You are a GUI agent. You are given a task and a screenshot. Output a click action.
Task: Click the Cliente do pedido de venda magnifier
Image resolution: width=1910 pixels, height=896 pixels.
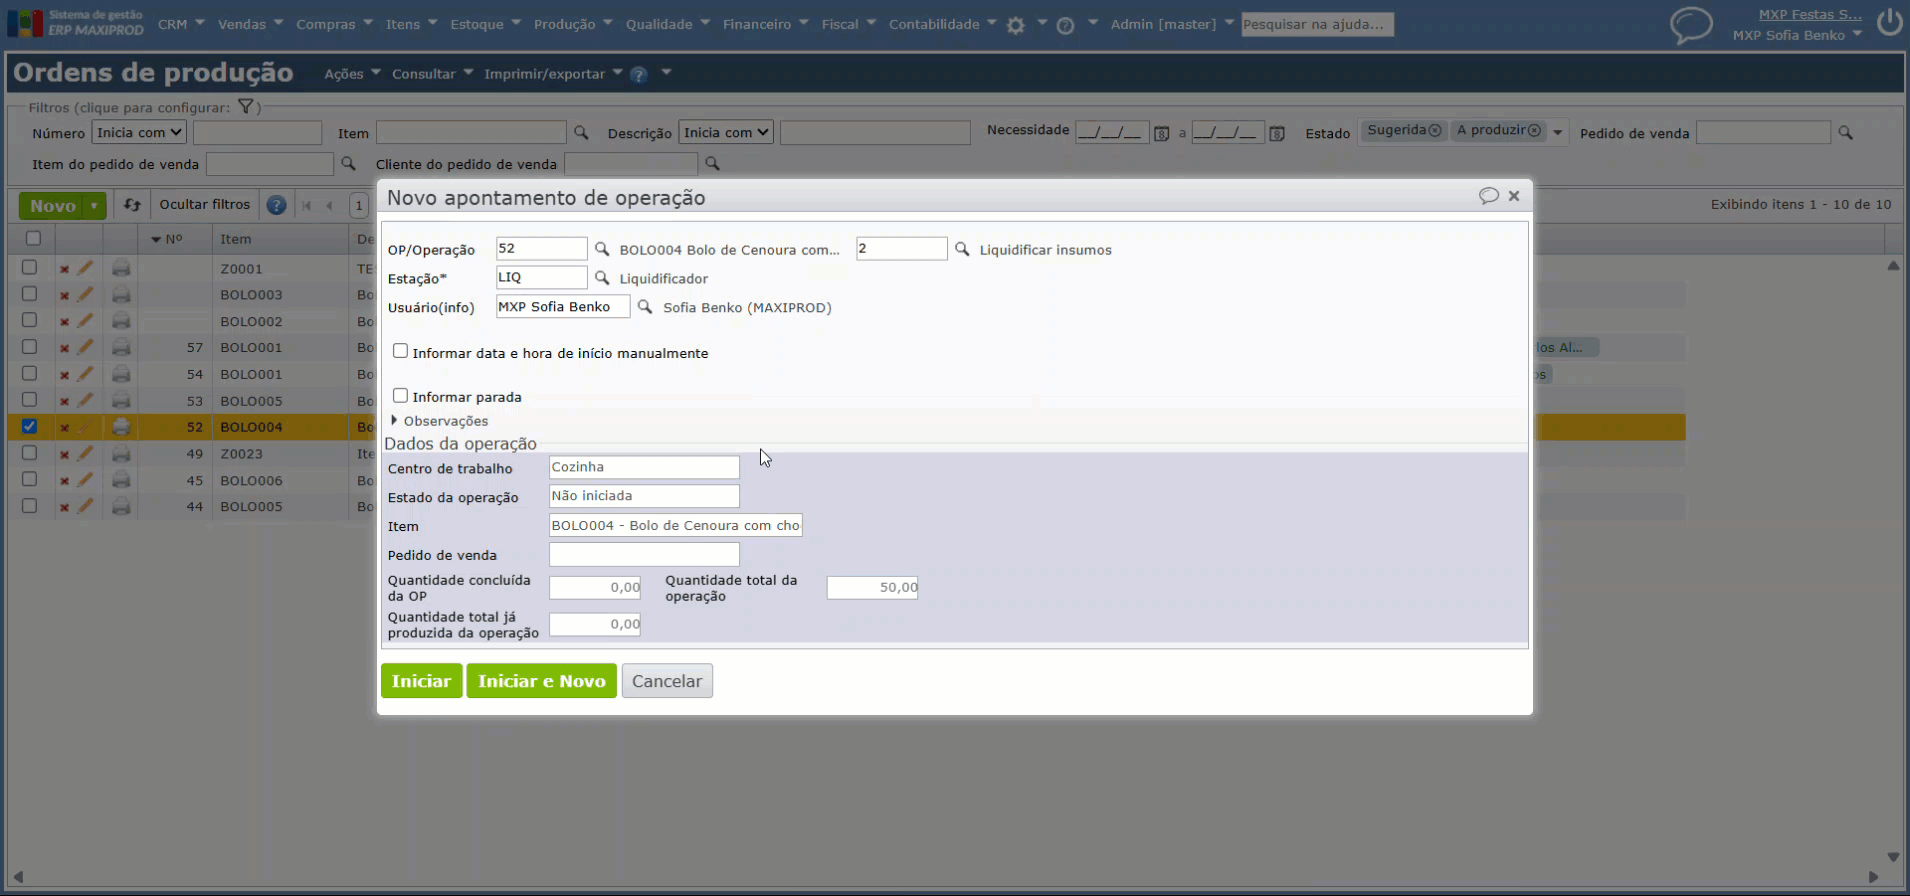click(x=712, y=163)
